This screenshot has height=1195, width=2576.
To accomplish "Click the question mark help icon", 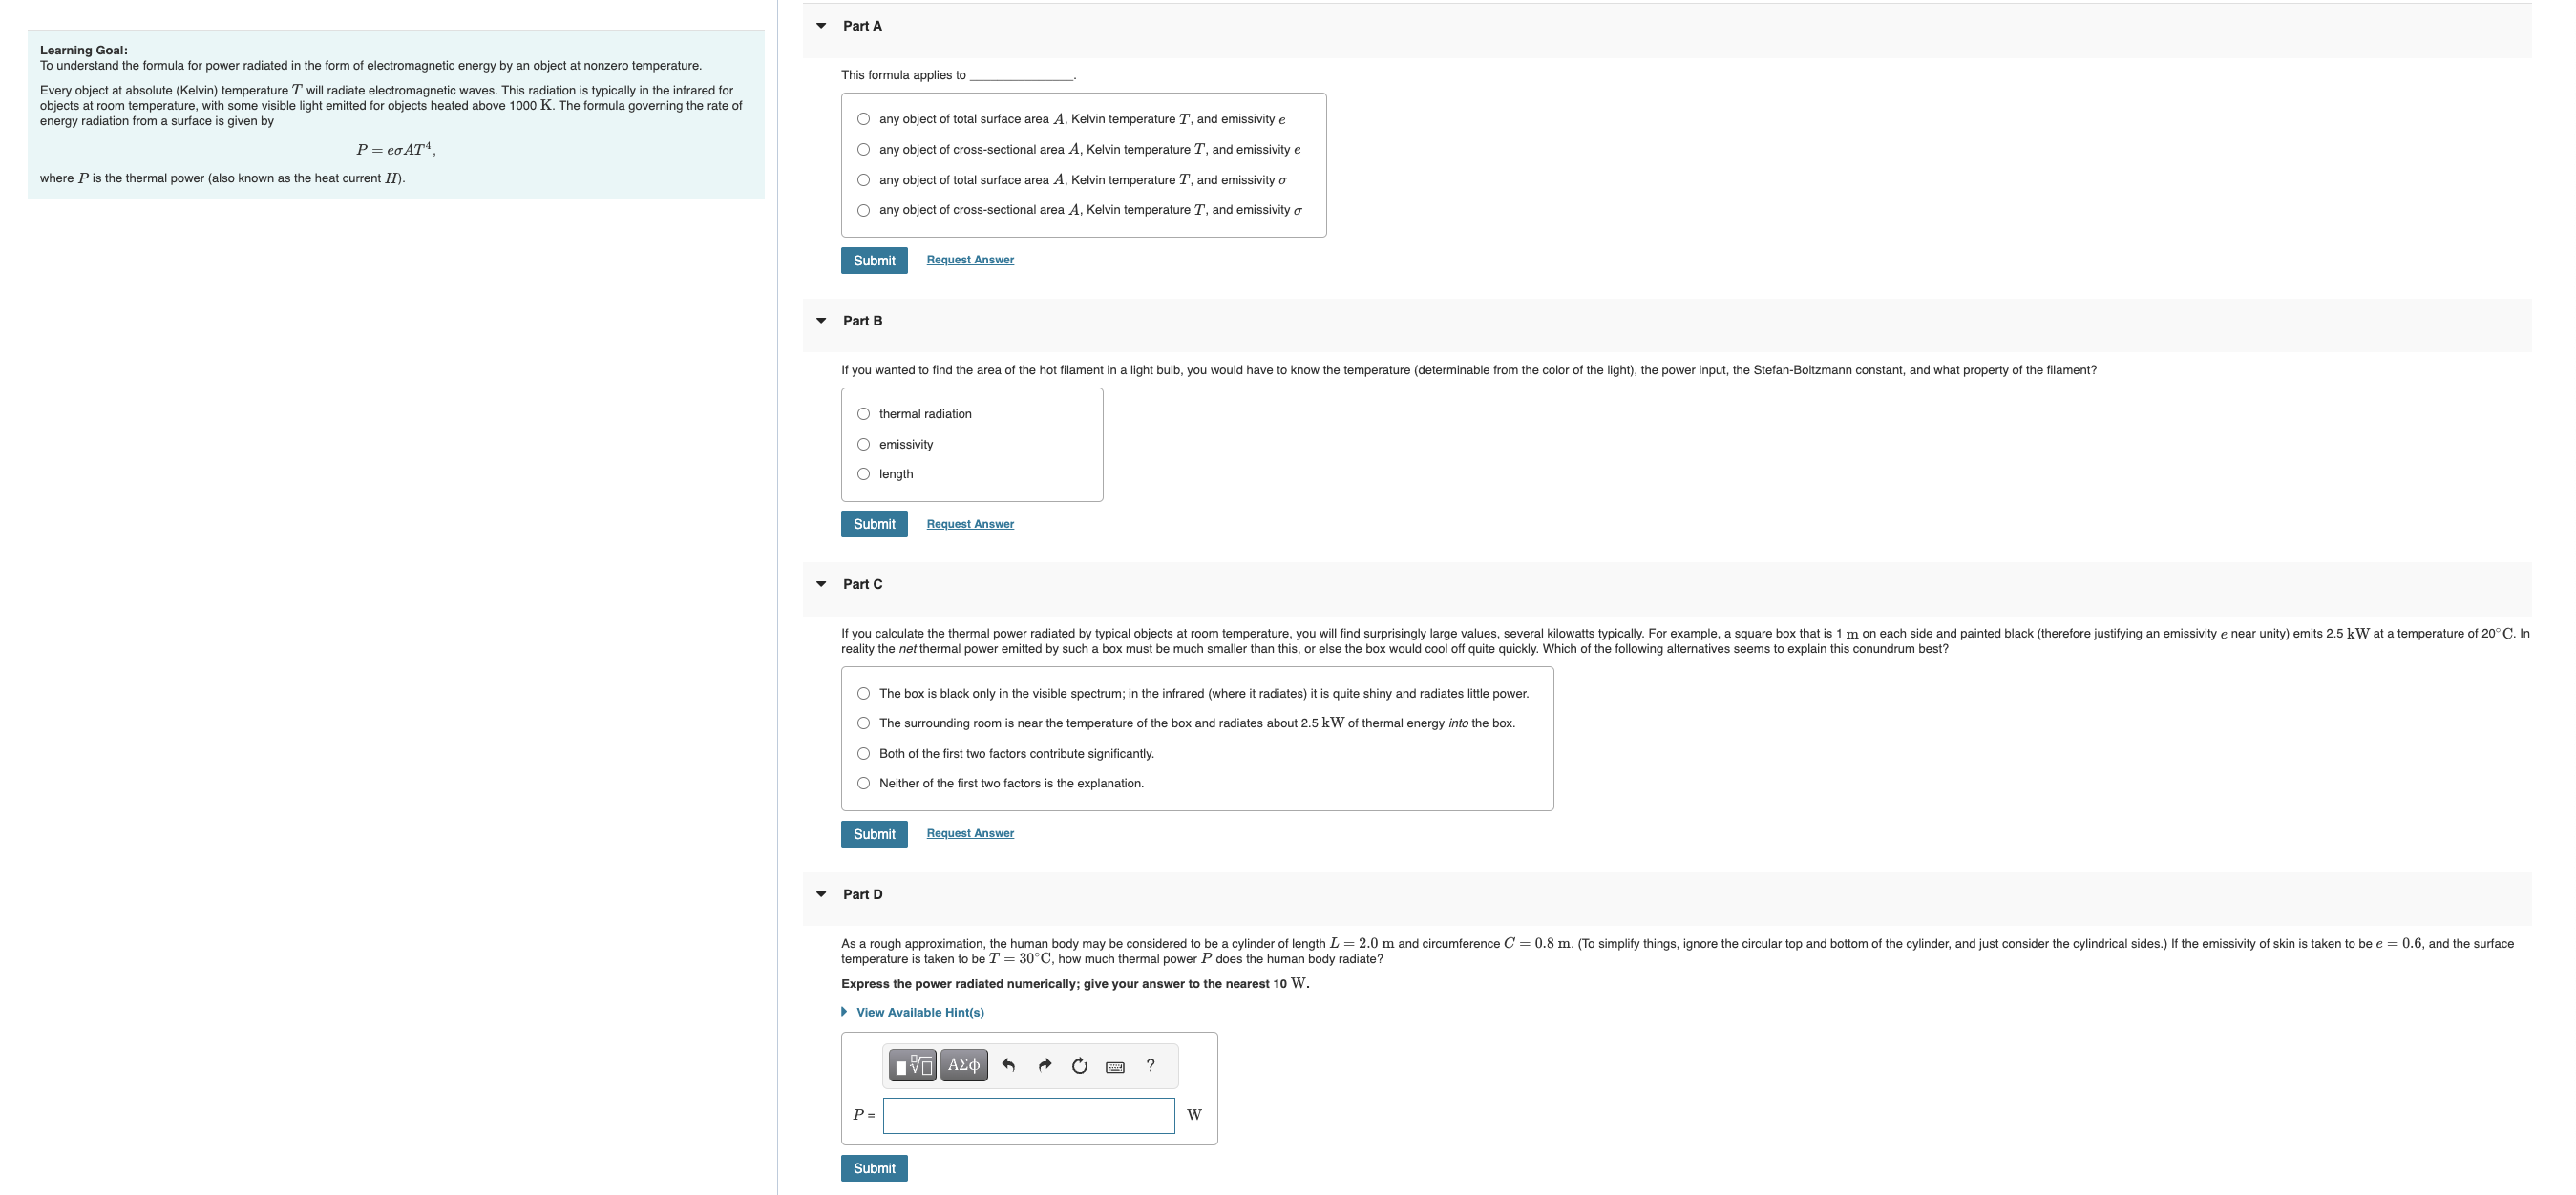I will click(x=1150, y=1065).
